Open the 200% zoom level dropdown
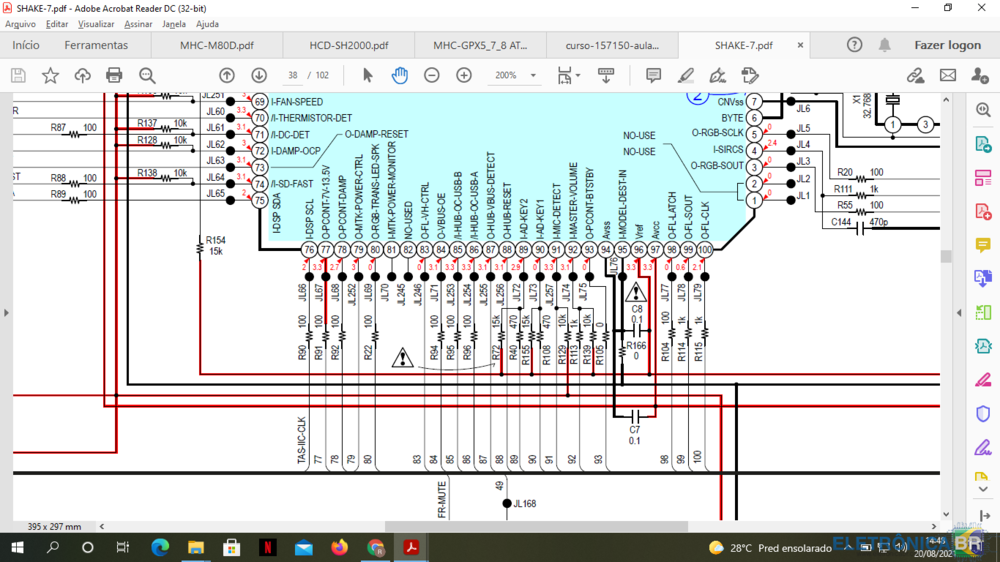Viewport: 1000px width, 562px height. [533, 76]
